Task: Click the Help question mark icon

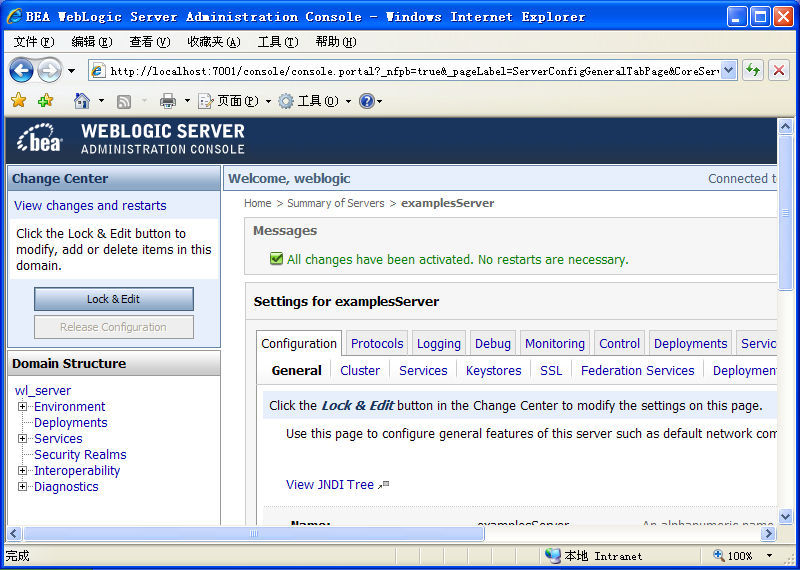Action: [x=366, y=101]
